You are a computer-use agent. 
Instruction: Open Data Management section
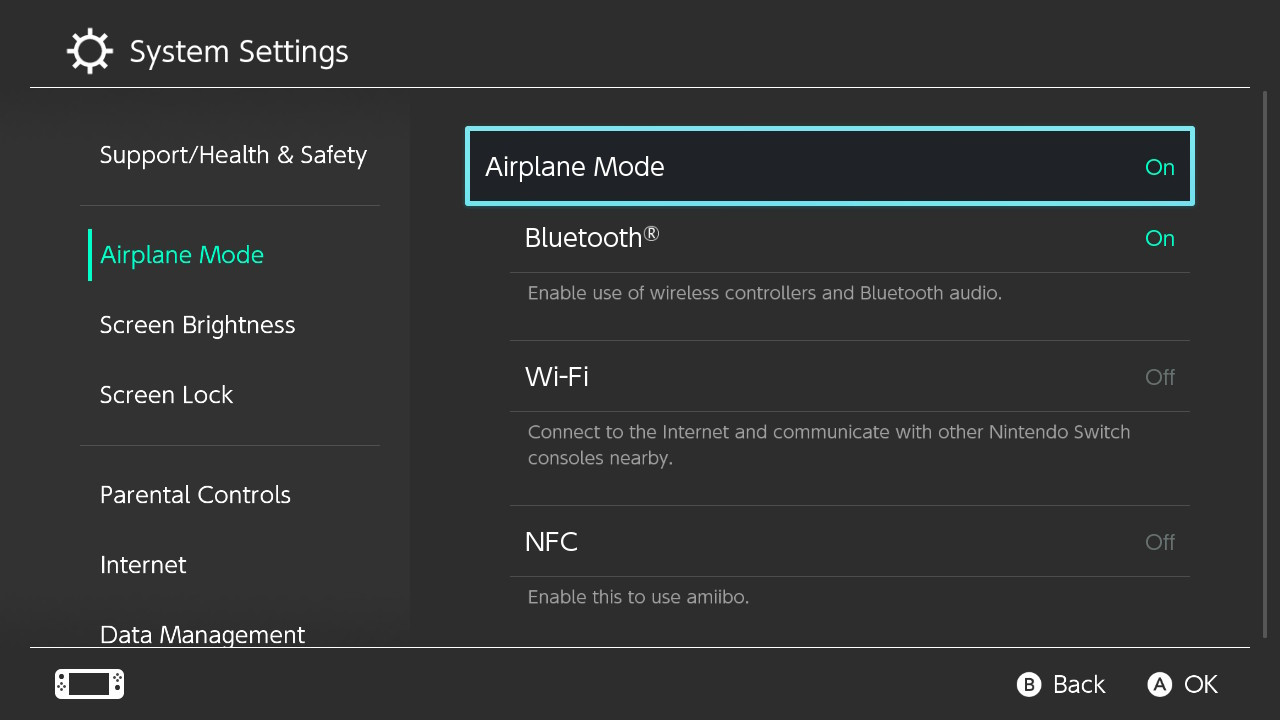pyautogui.click(x=202, y=634)
